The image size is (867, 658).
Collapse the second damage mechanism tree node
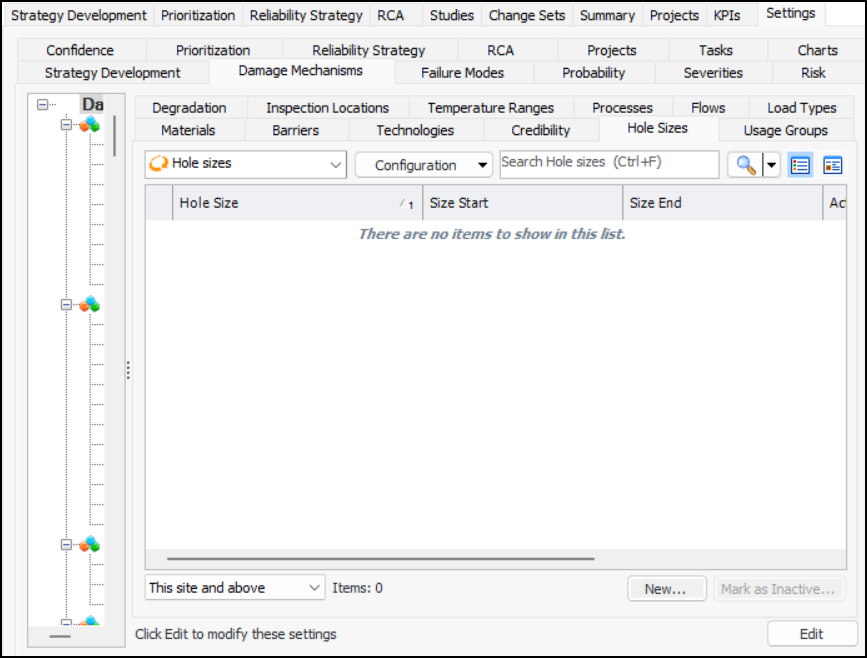(x=66, y=305)
